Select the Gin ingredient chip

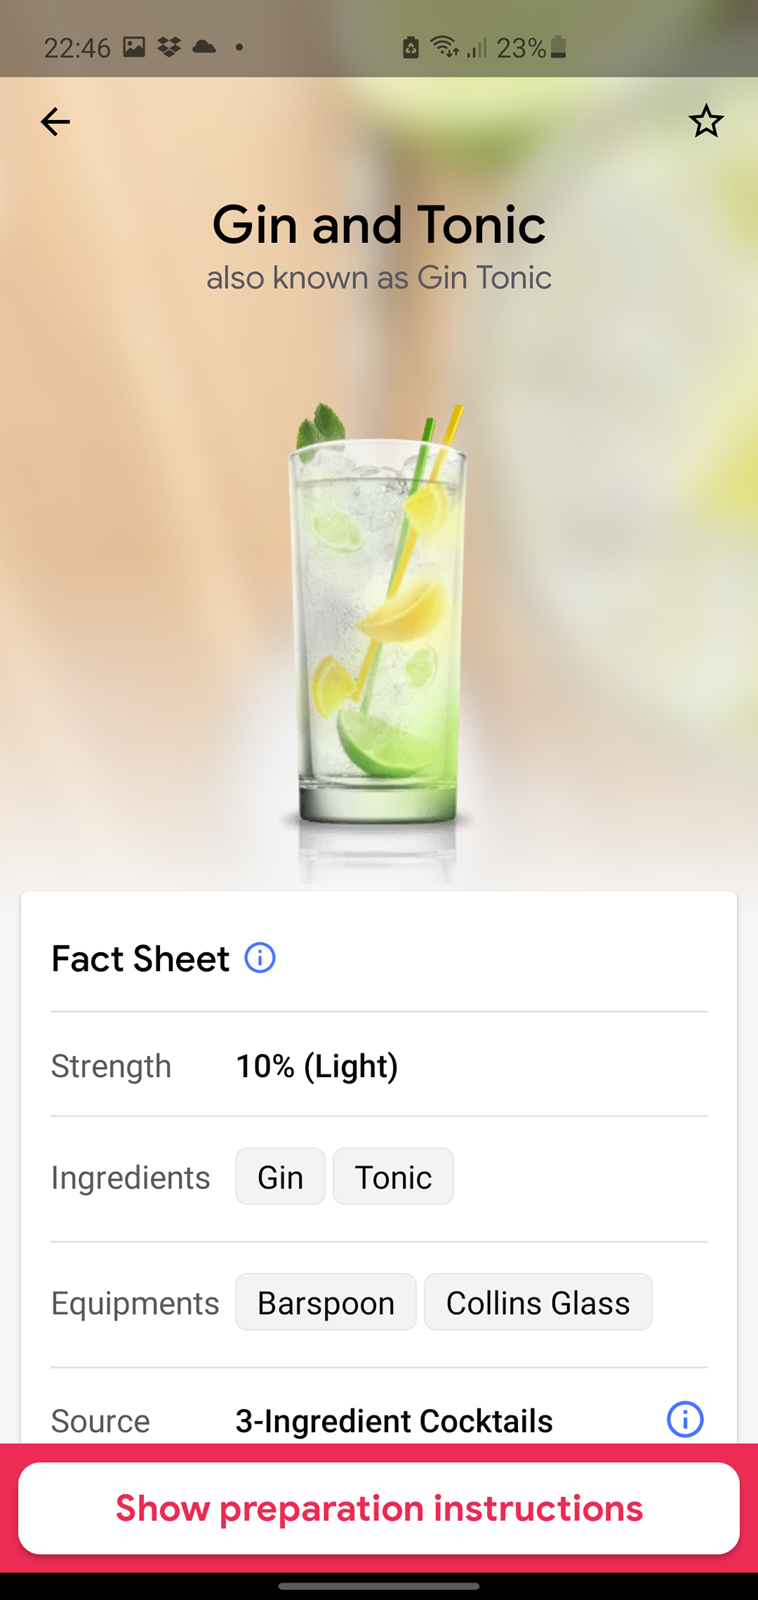tap(280, 1177)
